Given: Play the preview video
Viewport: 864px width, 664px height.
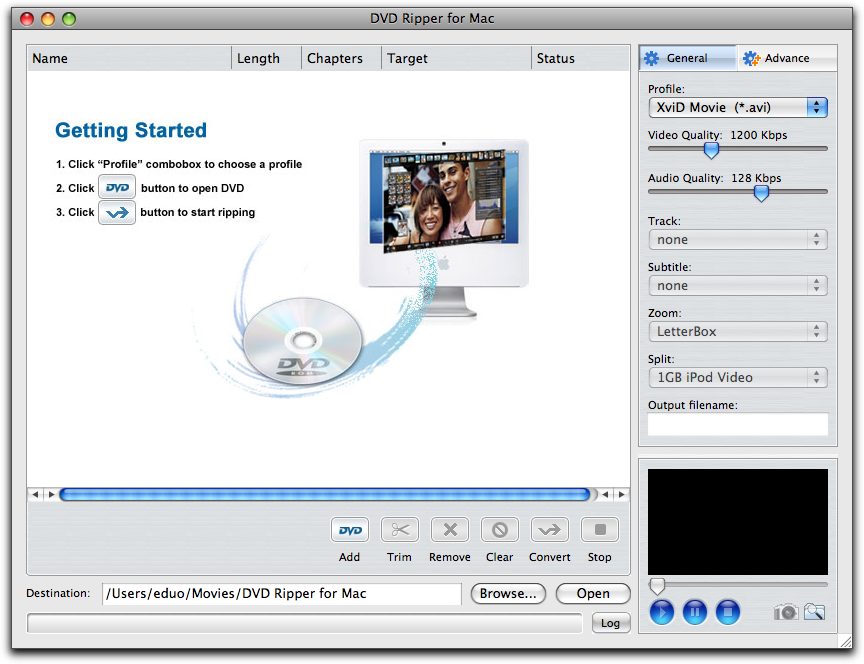Looking at the screenshot, I should (662, 612).
